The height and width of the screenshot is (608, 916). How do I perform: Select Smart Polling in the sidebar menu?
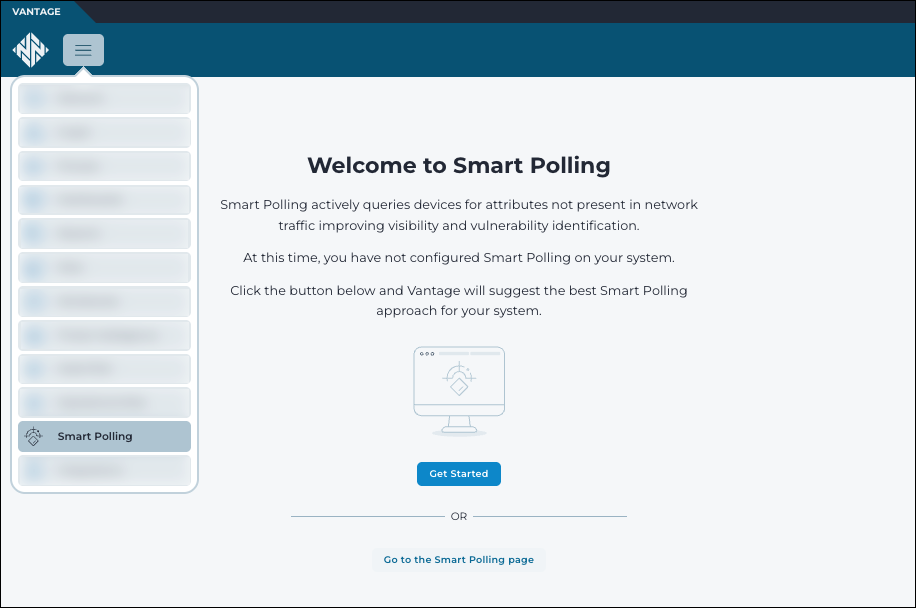104,436
